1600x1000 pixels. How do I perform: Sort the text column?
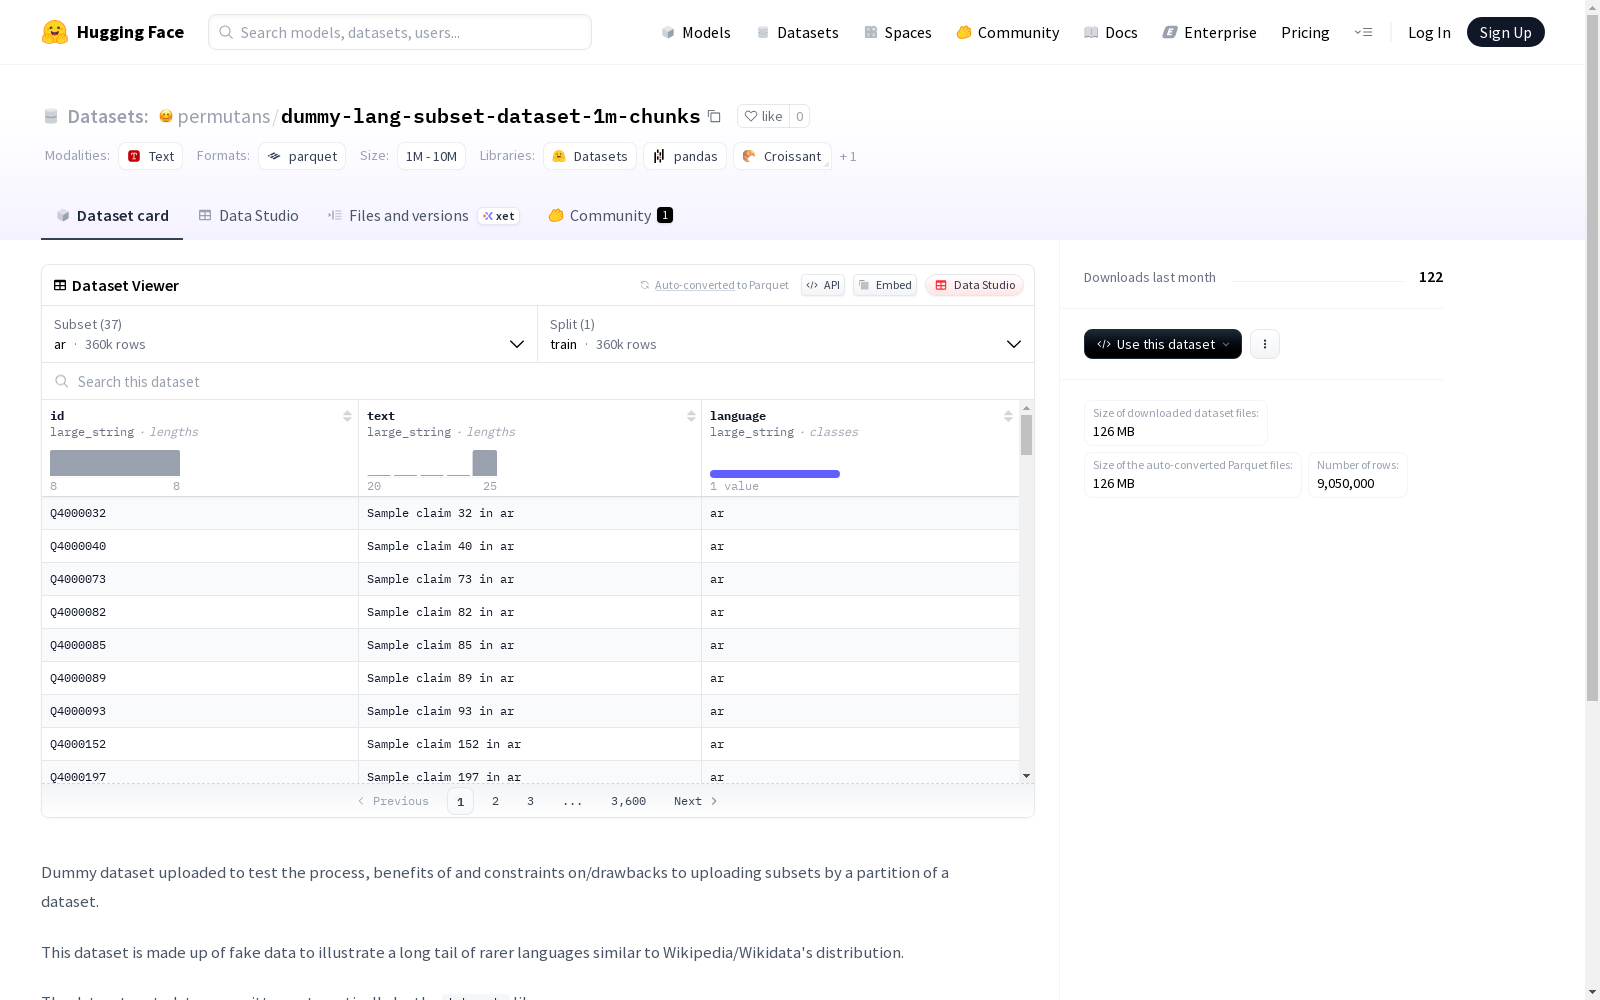coord(691,416)
